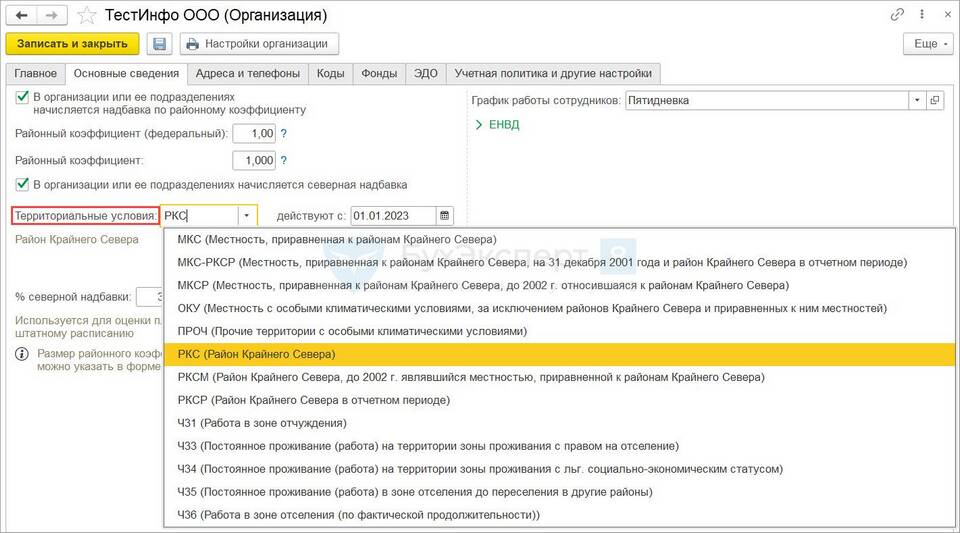Open Настройки организации print settings
This screenshot has width=960, height=533.
(x=258, y=44)
